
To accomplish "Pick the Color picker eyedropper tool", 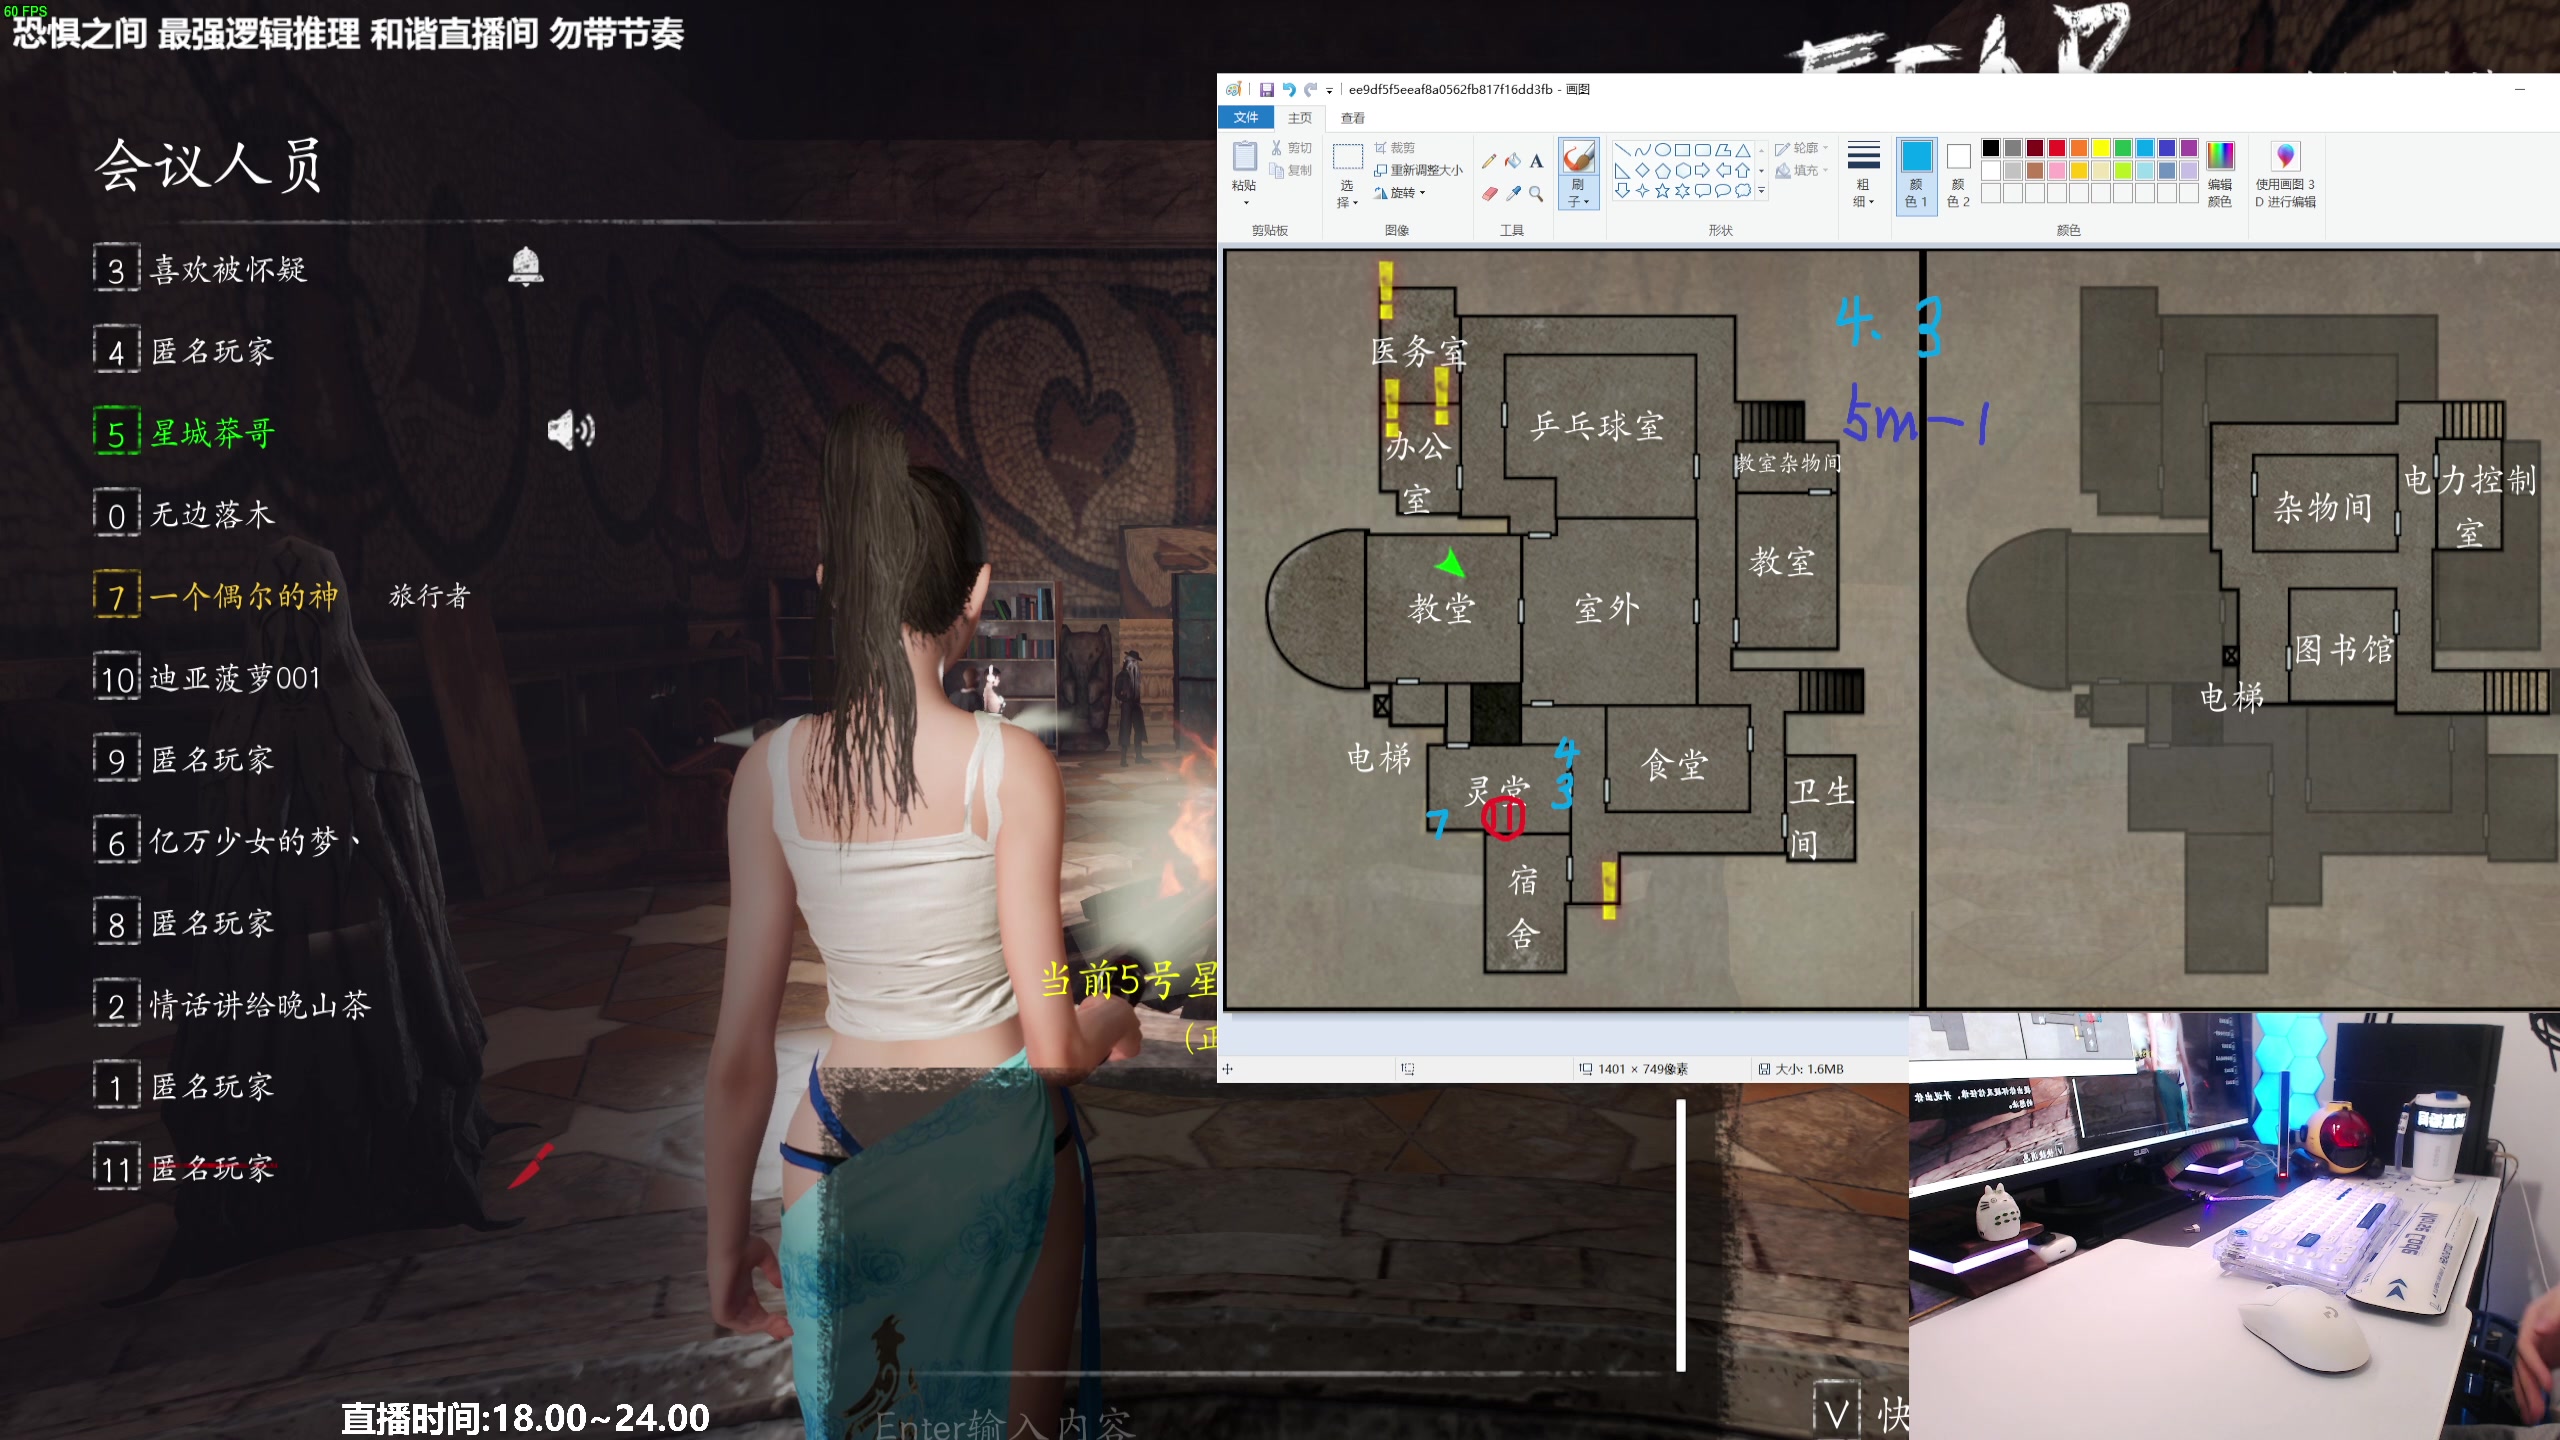I will [1513, 193].
